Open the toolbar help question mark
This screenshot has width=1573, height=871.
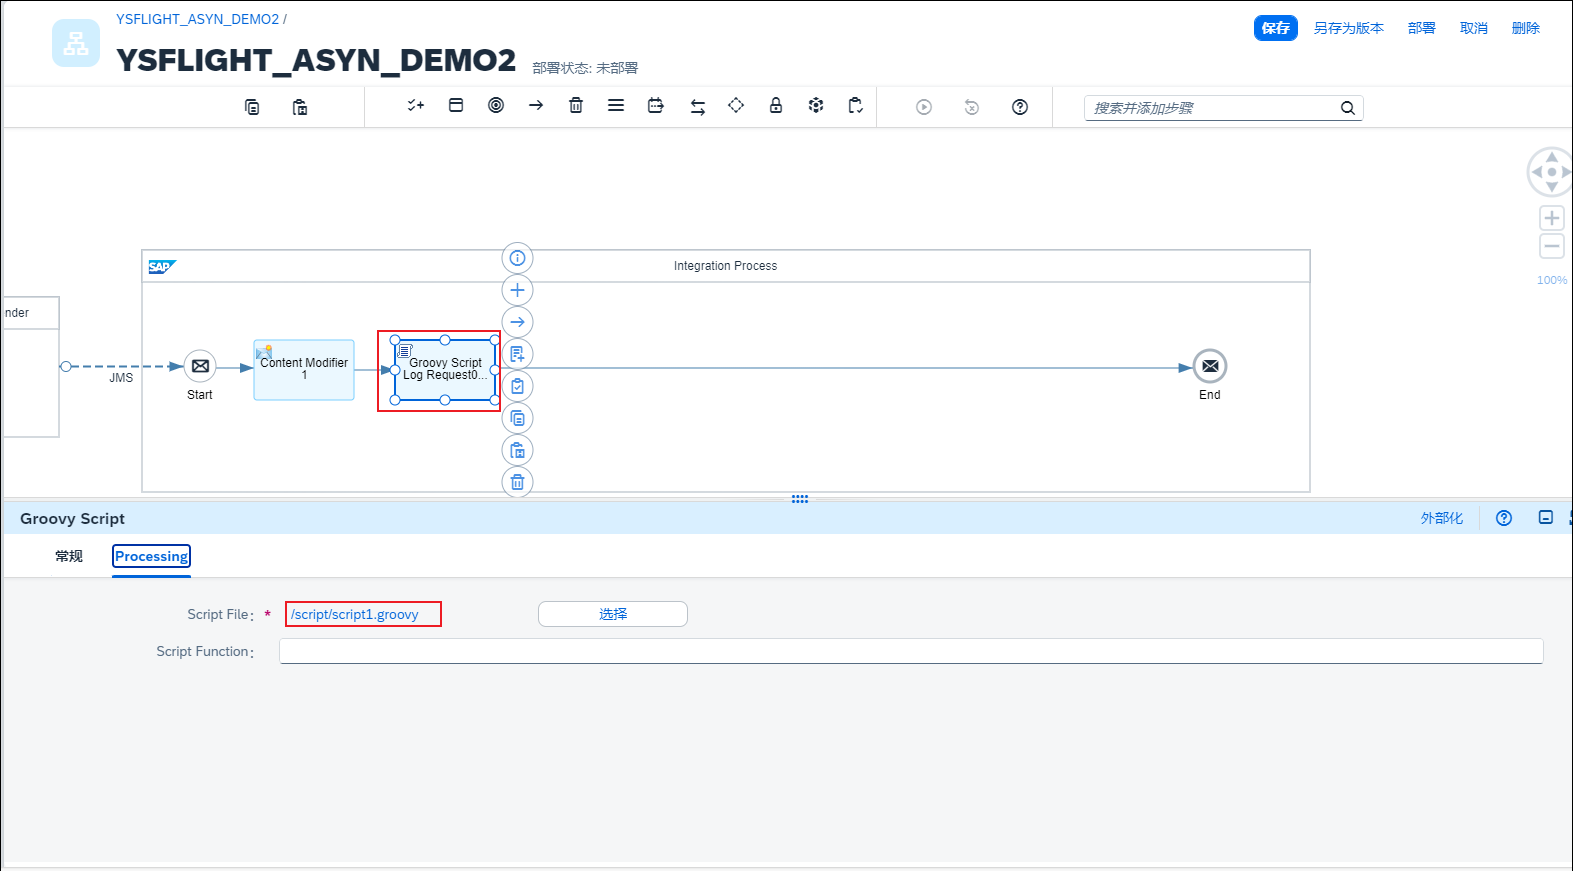[x=1020, y=107]
